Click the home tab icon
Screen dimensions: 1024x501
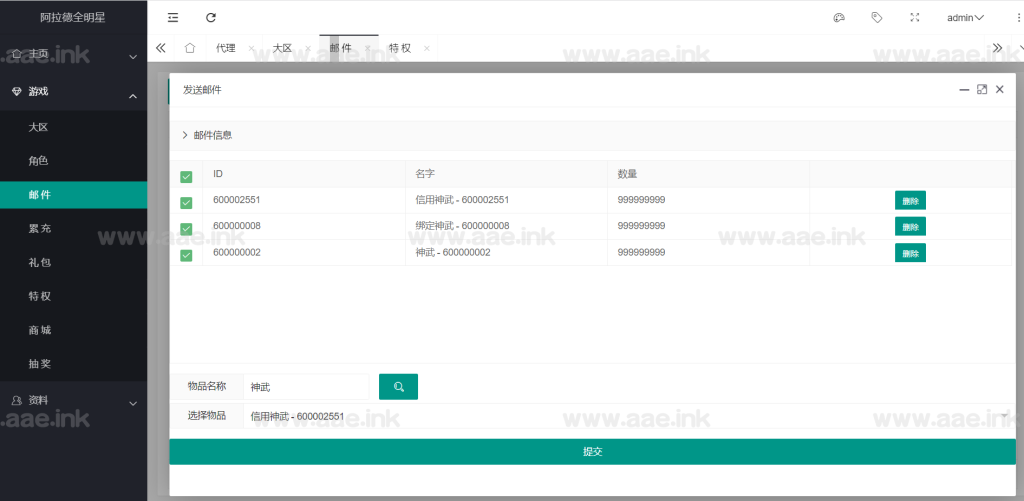click(190, 48)
